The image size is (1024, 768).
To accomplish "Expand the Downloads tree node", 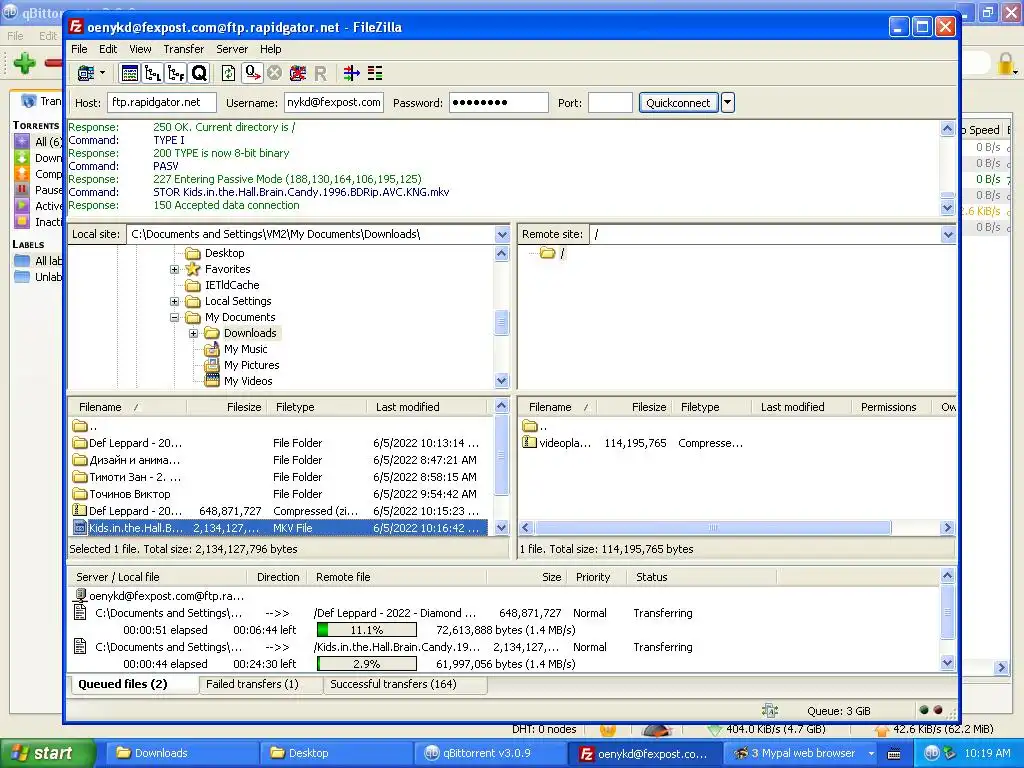I will [x=193, y=334].
